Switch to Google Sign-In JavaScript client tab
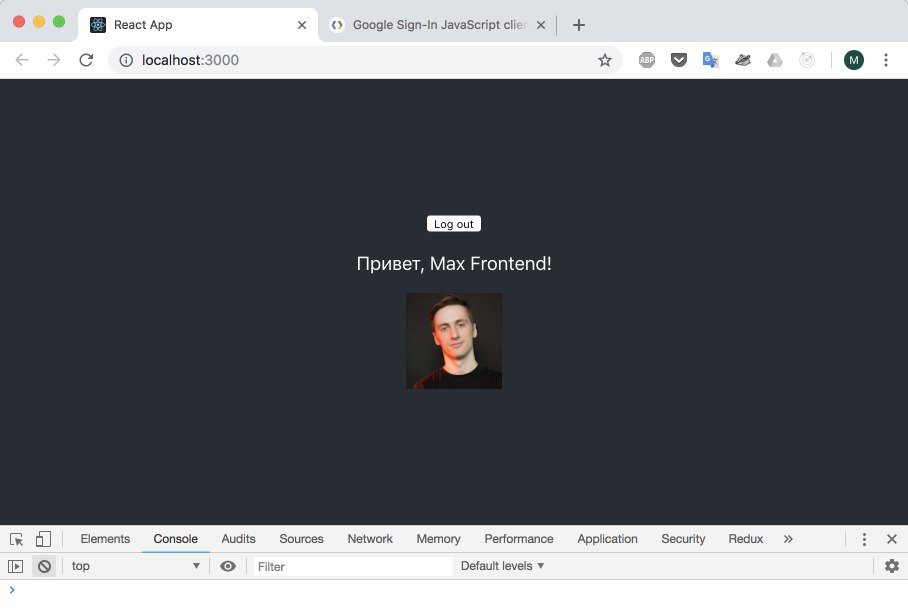The image size is (908, 616). click(437, 25)
